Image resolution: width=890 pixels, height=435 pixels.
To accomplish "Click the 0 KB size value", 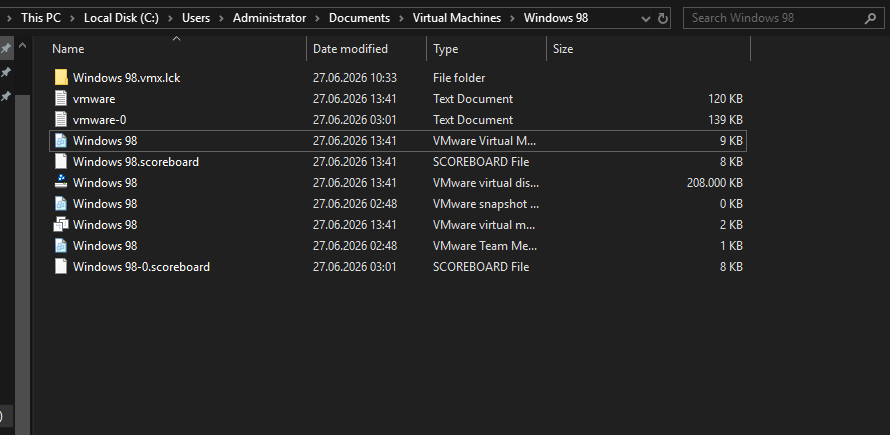I will click(x=731, y=203).
